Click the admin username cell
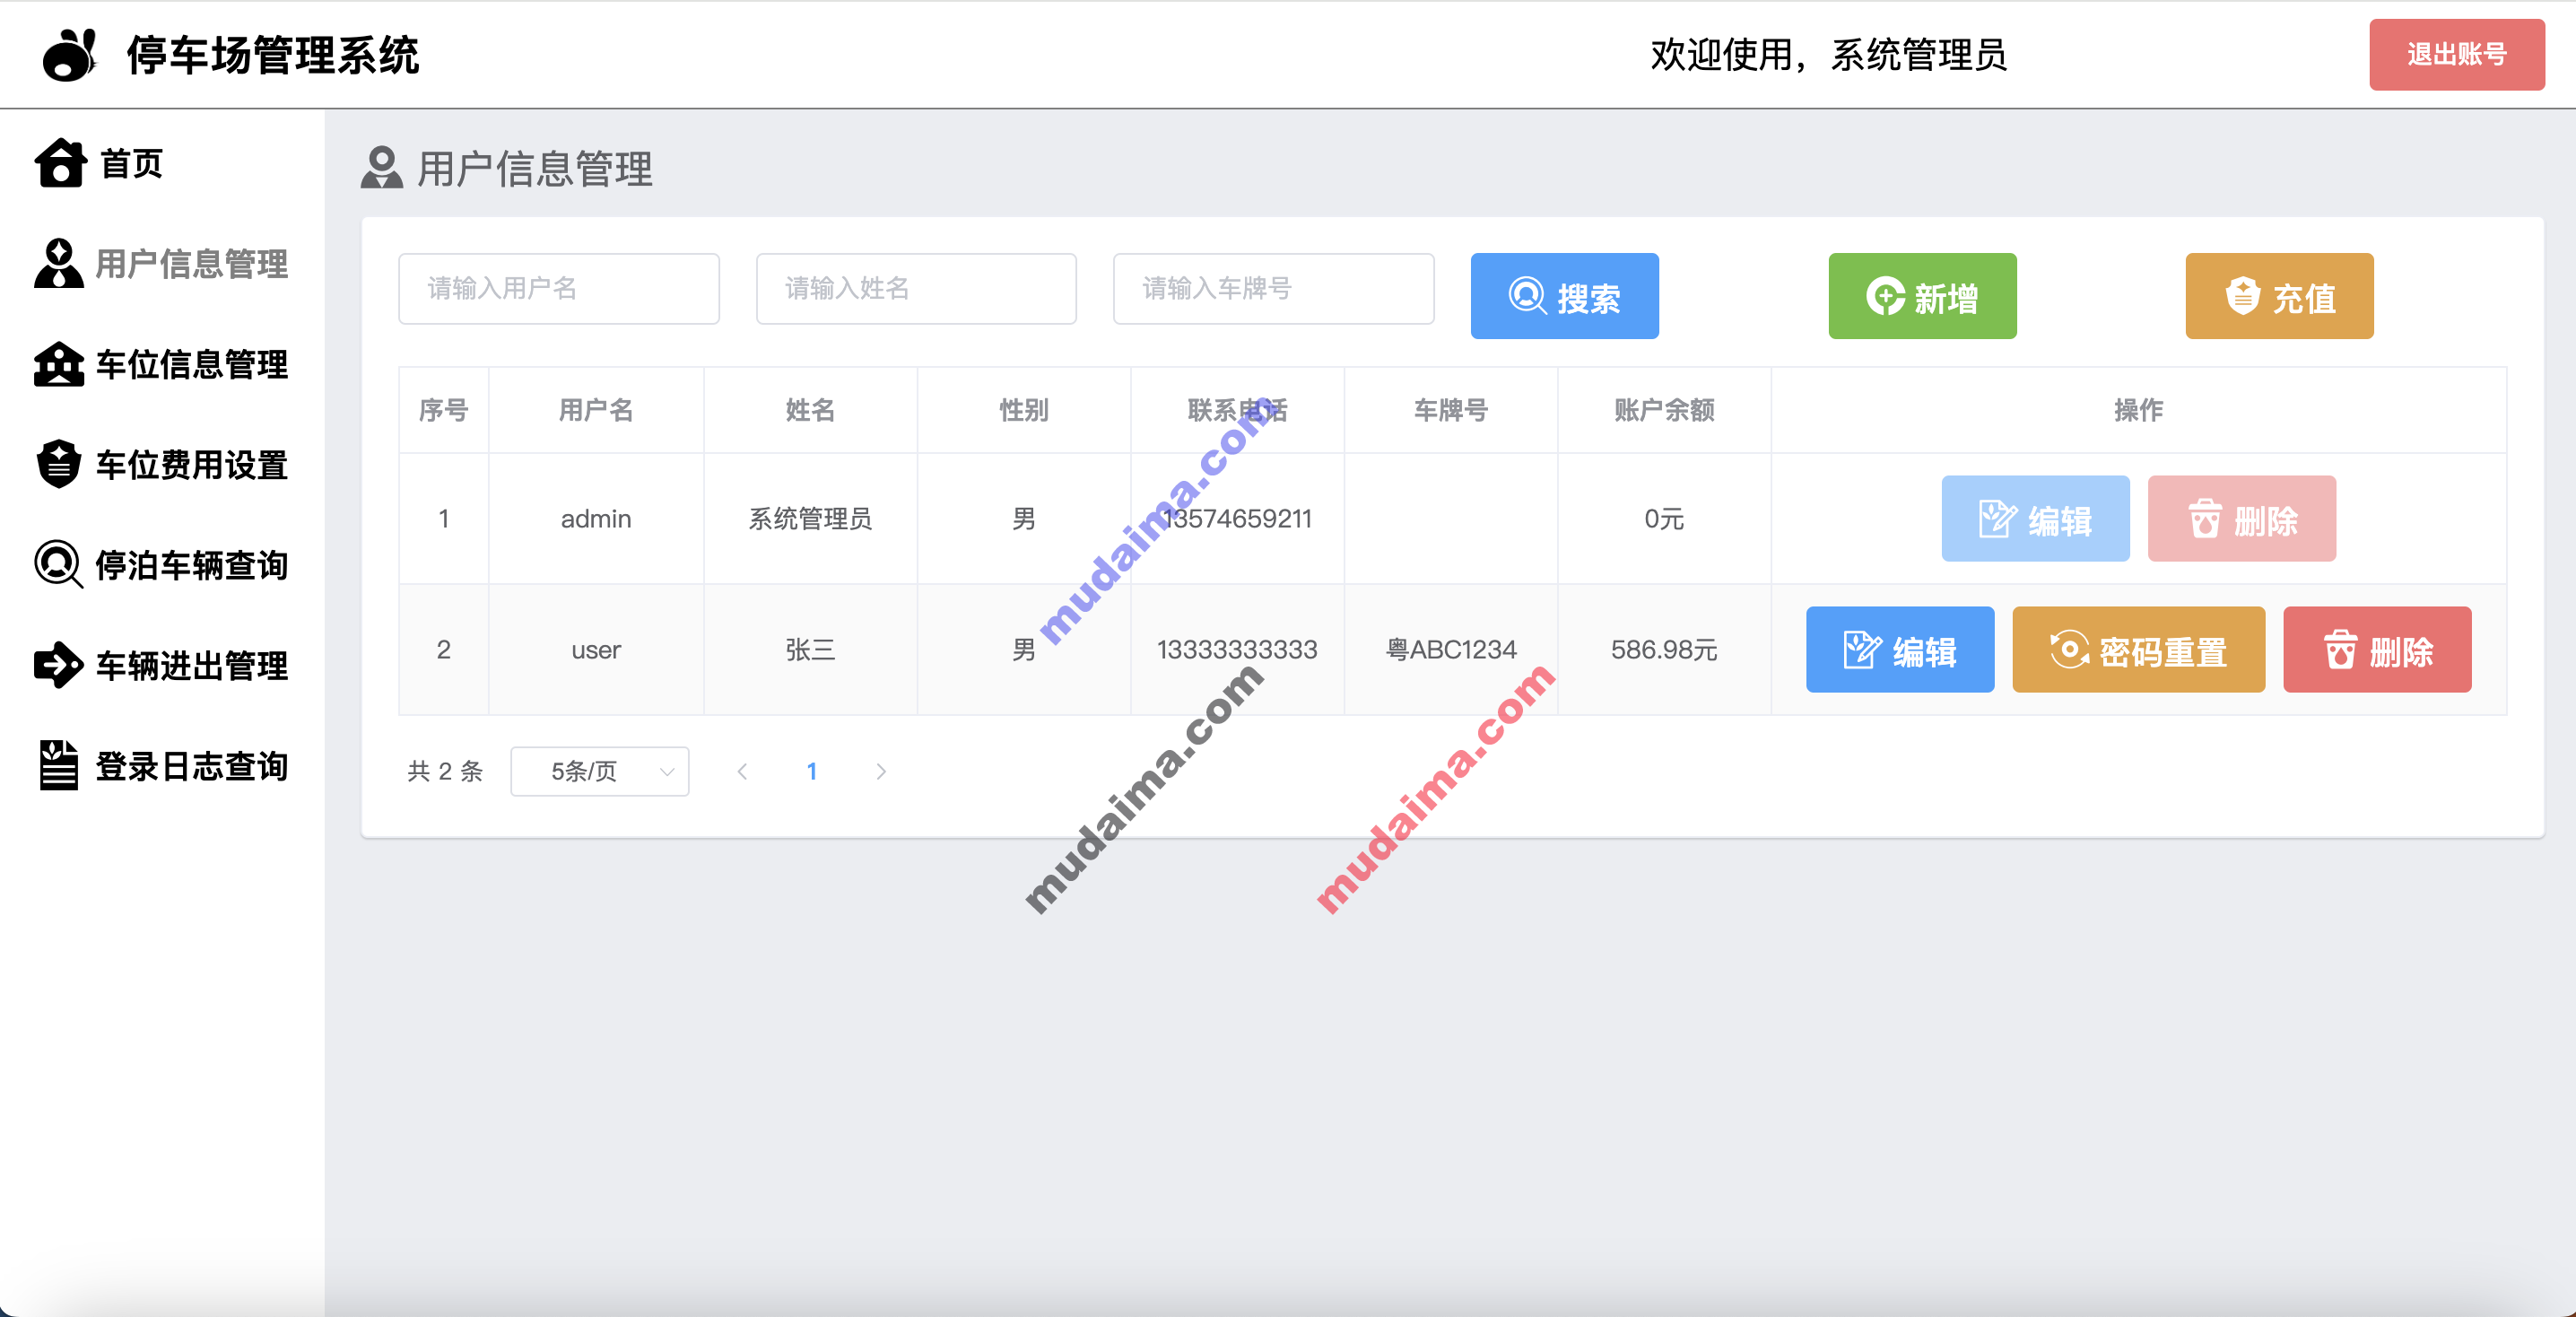 tap(596, 519)
